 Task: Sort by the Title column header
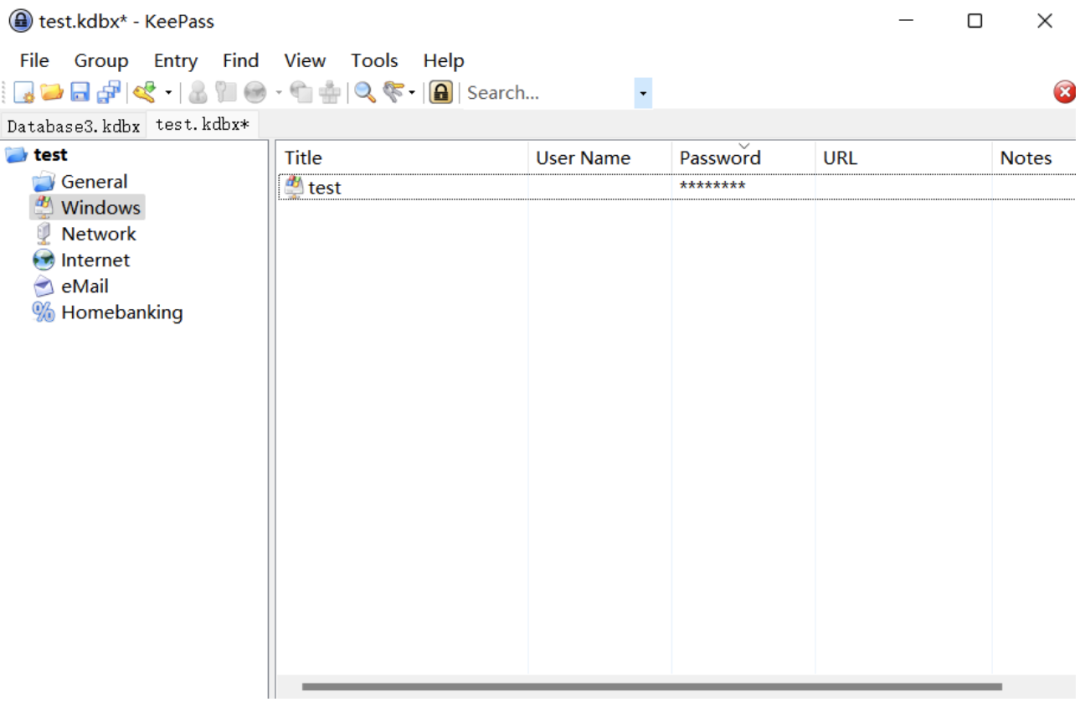402,158
